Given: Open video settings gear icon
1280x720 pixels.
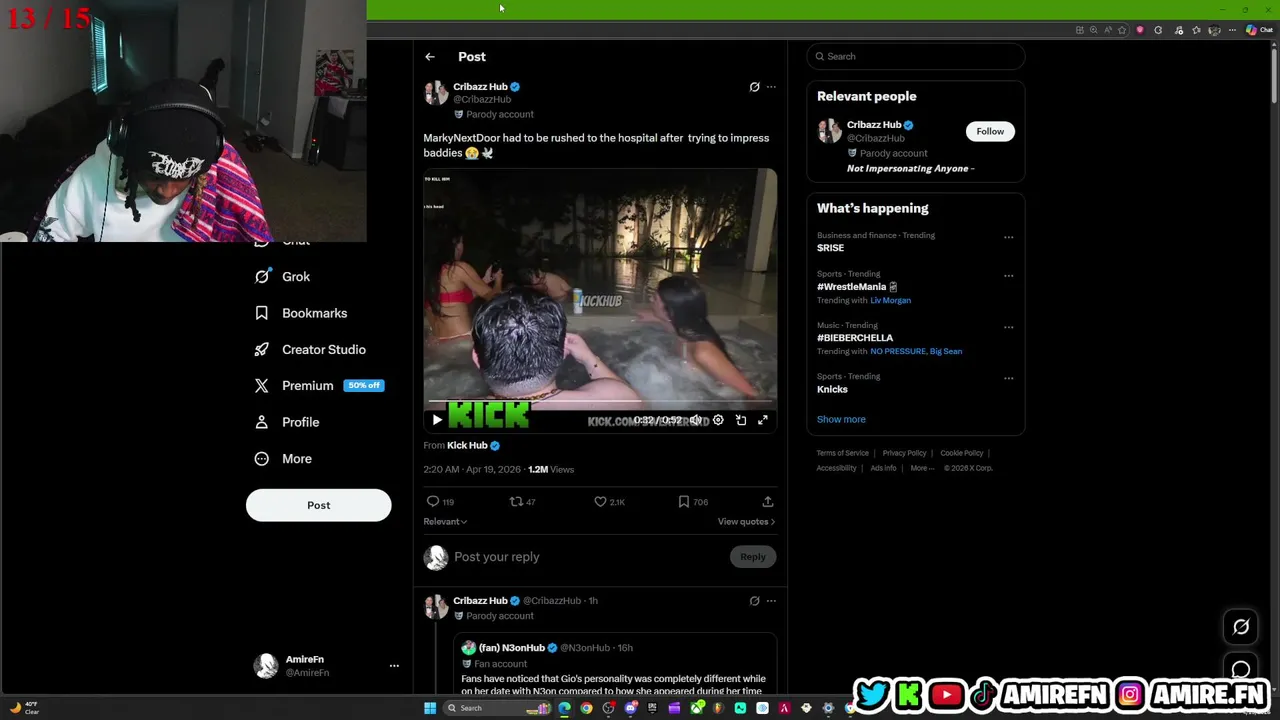Looking at the screenshot, I should 718,420.
